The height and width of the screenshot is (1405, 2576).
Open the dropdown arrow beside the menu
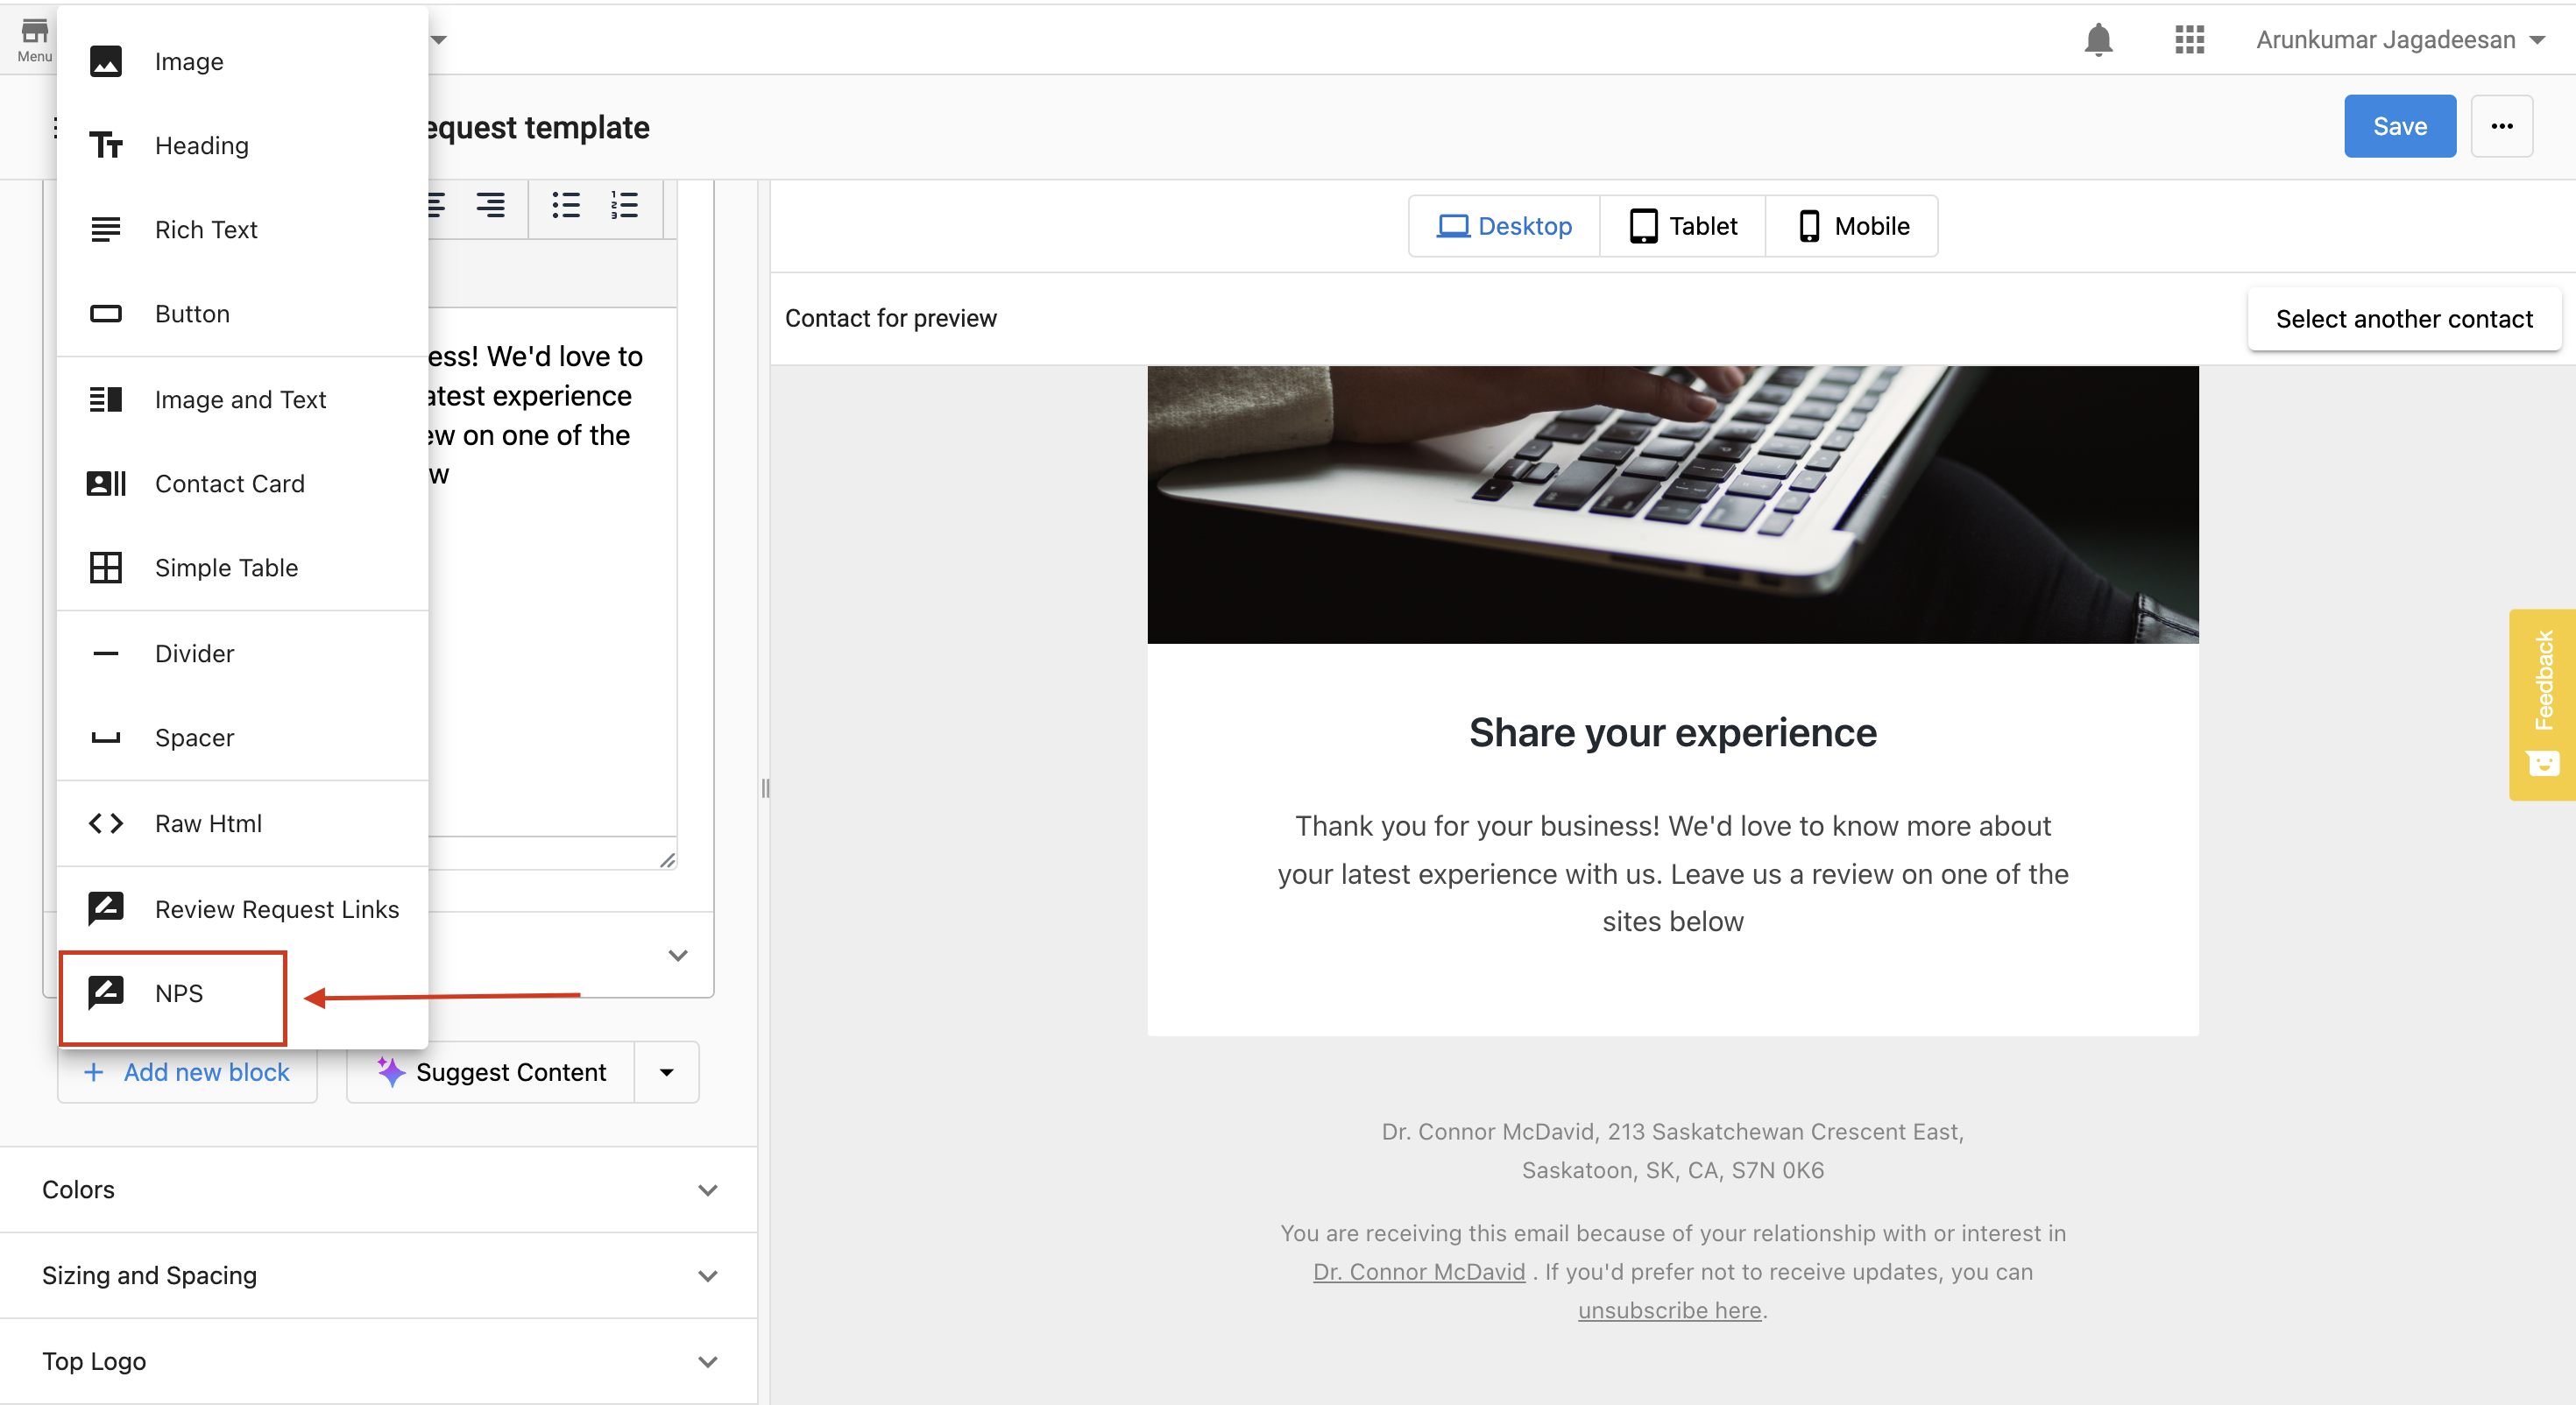click(x=439, y=40)
